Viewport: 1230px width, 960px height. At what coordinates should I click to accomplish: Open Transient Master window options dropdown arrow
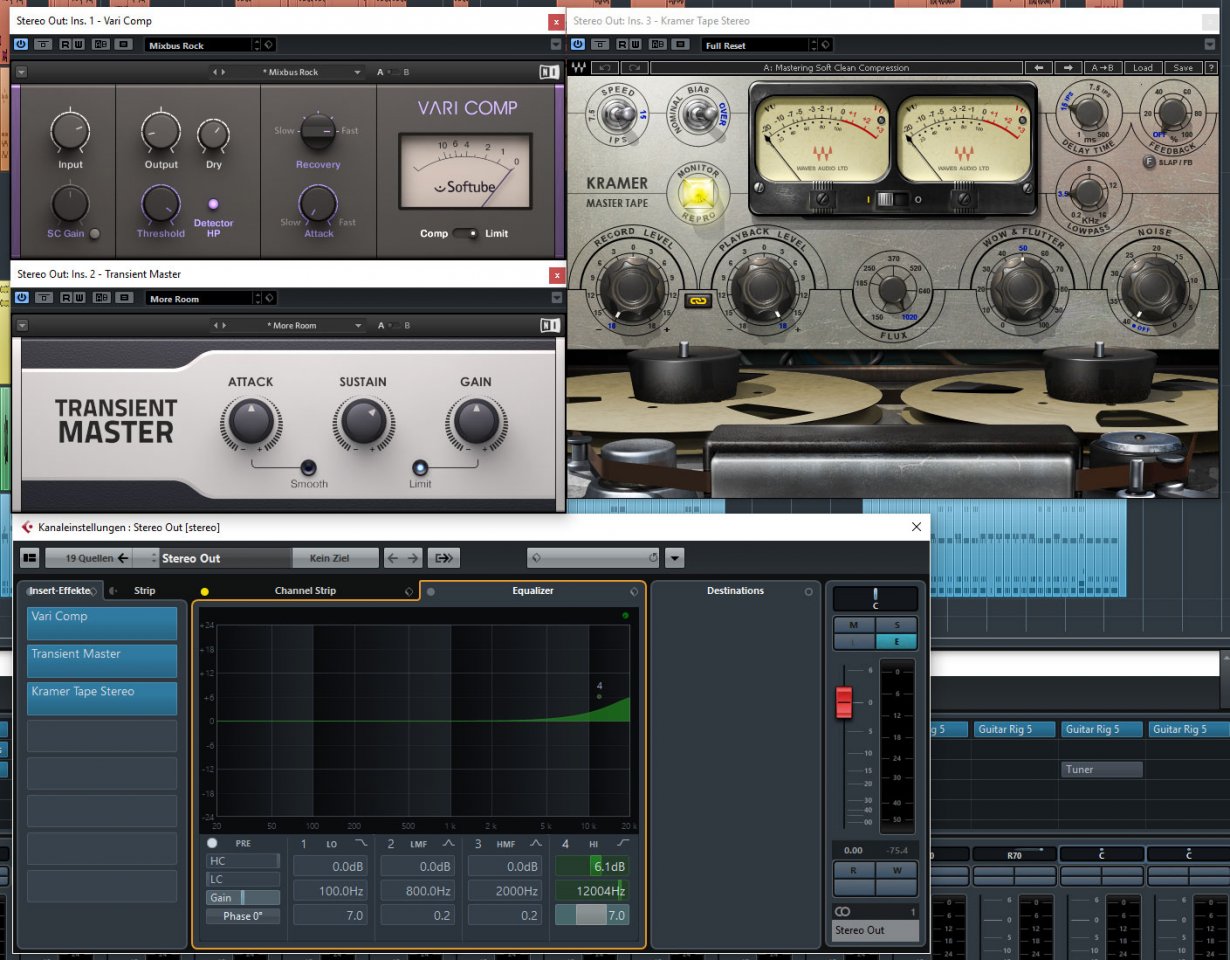[x=556, y=298]
